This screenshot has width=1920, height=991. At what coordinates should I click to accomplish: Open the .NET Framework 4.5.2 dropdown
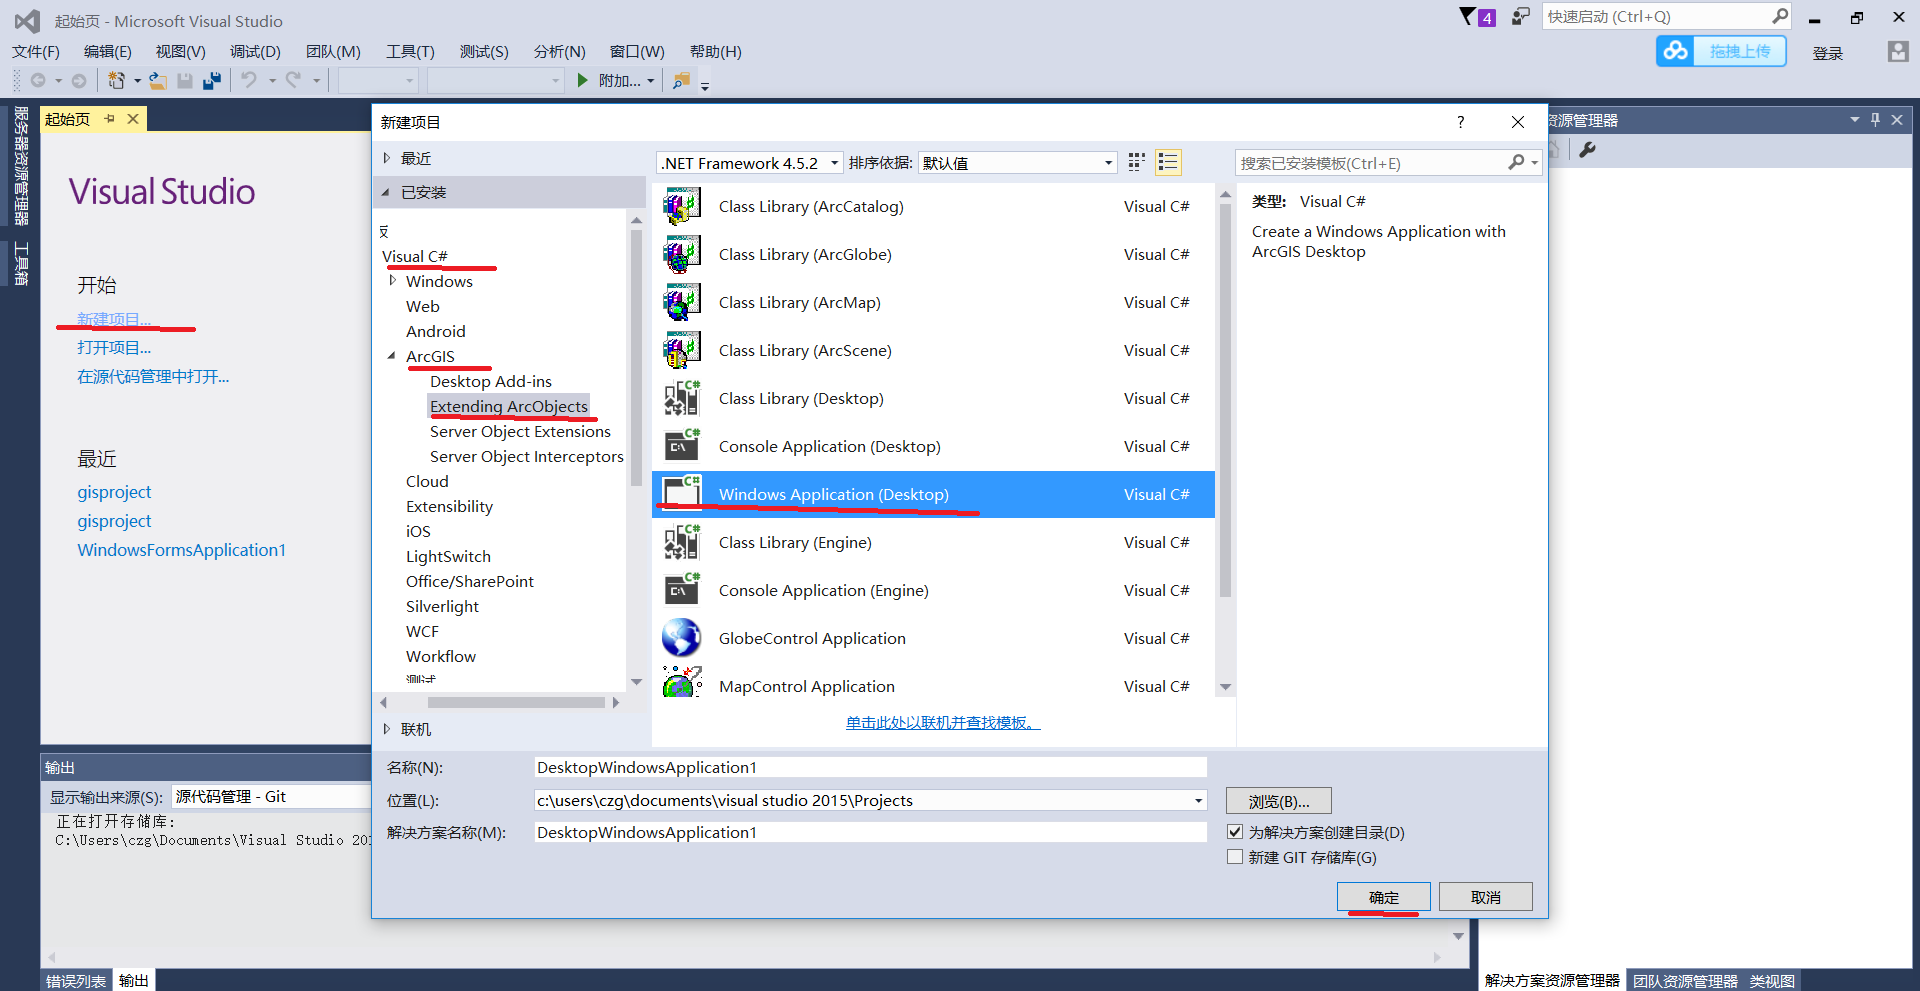click(836, 162)
